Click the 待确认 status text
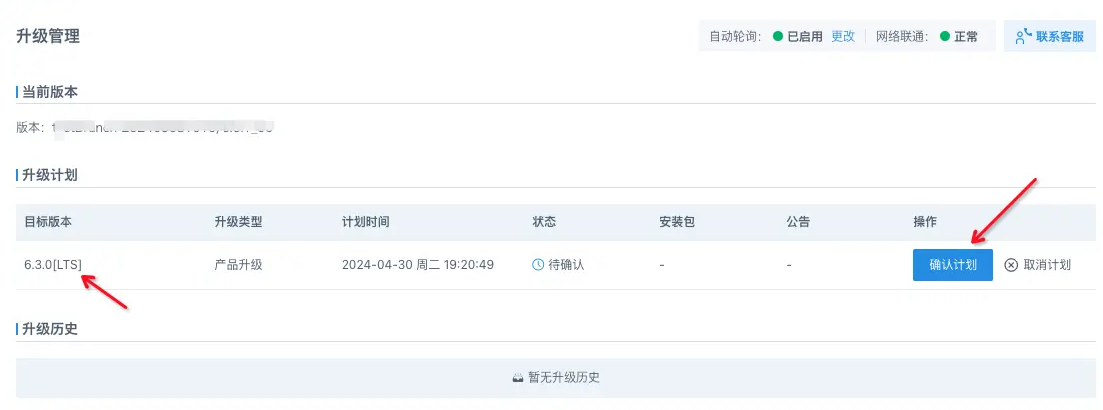This screenshot has width=1103, height=410. coord(566,265)
